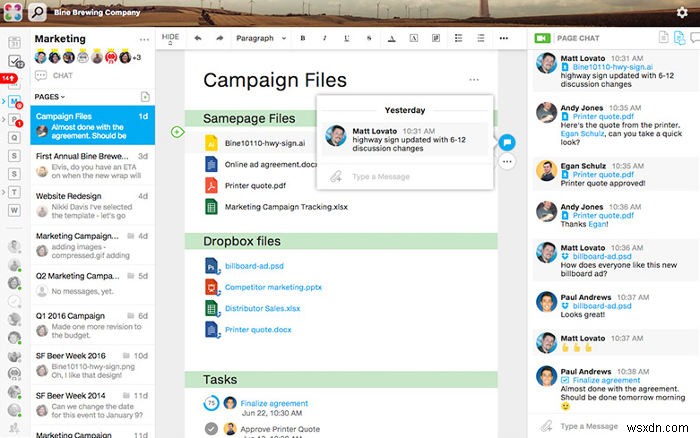The width and height of the screenshot is (700, 438).
Task: Toggle the bulleted list
Action: (458, 38)
